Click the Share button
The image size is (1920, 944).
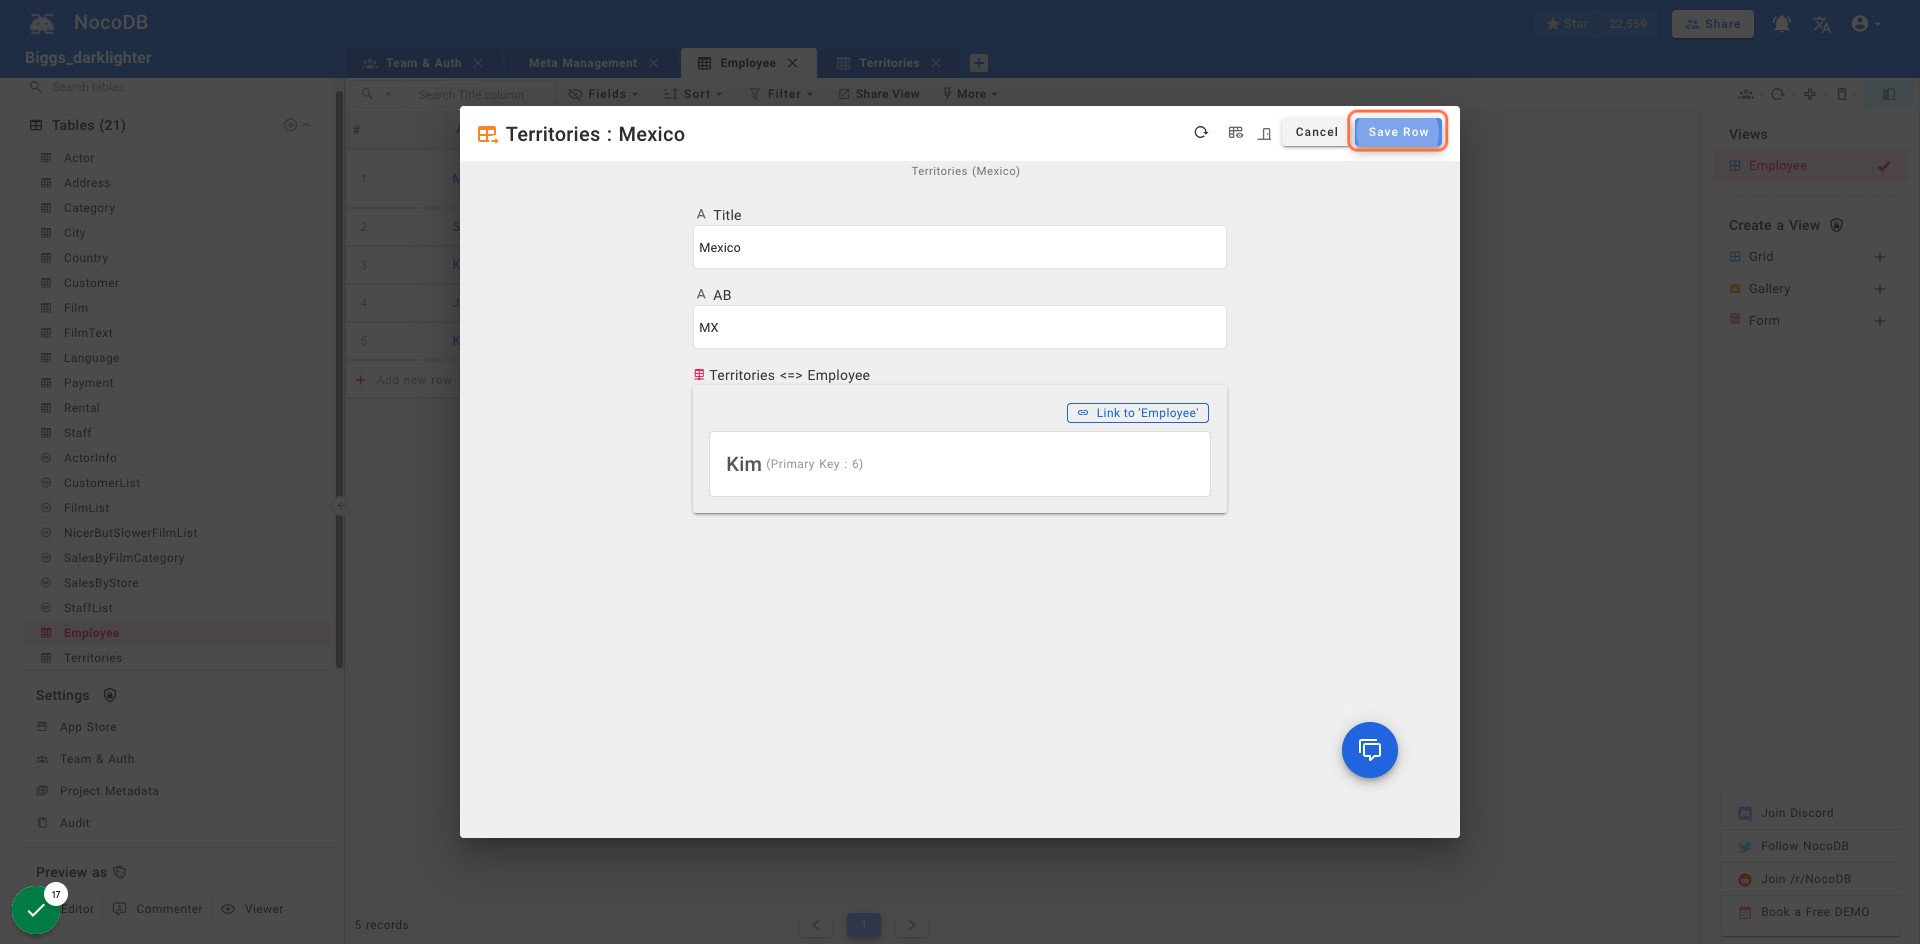coord(1712,24)
